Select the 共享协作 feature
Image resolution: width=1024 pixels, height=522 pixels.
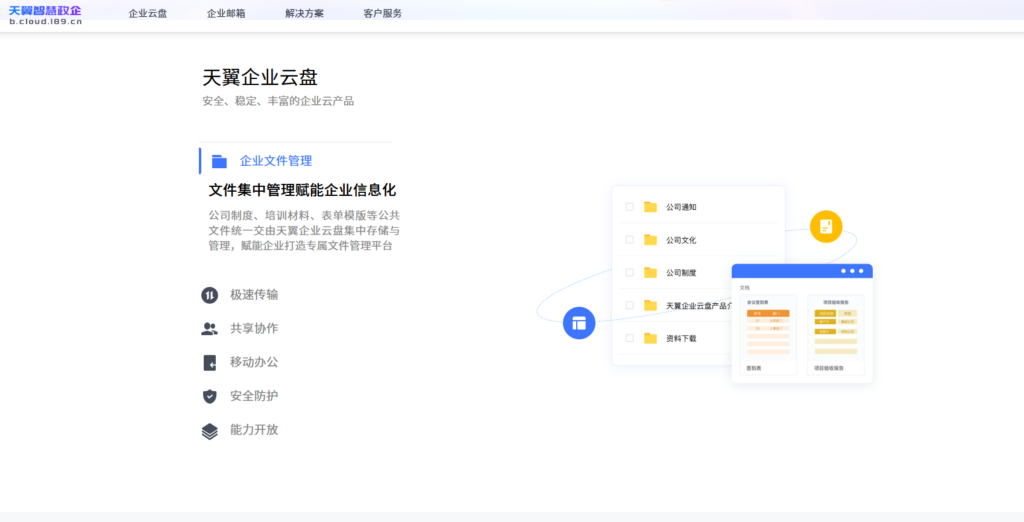point(254,329)
